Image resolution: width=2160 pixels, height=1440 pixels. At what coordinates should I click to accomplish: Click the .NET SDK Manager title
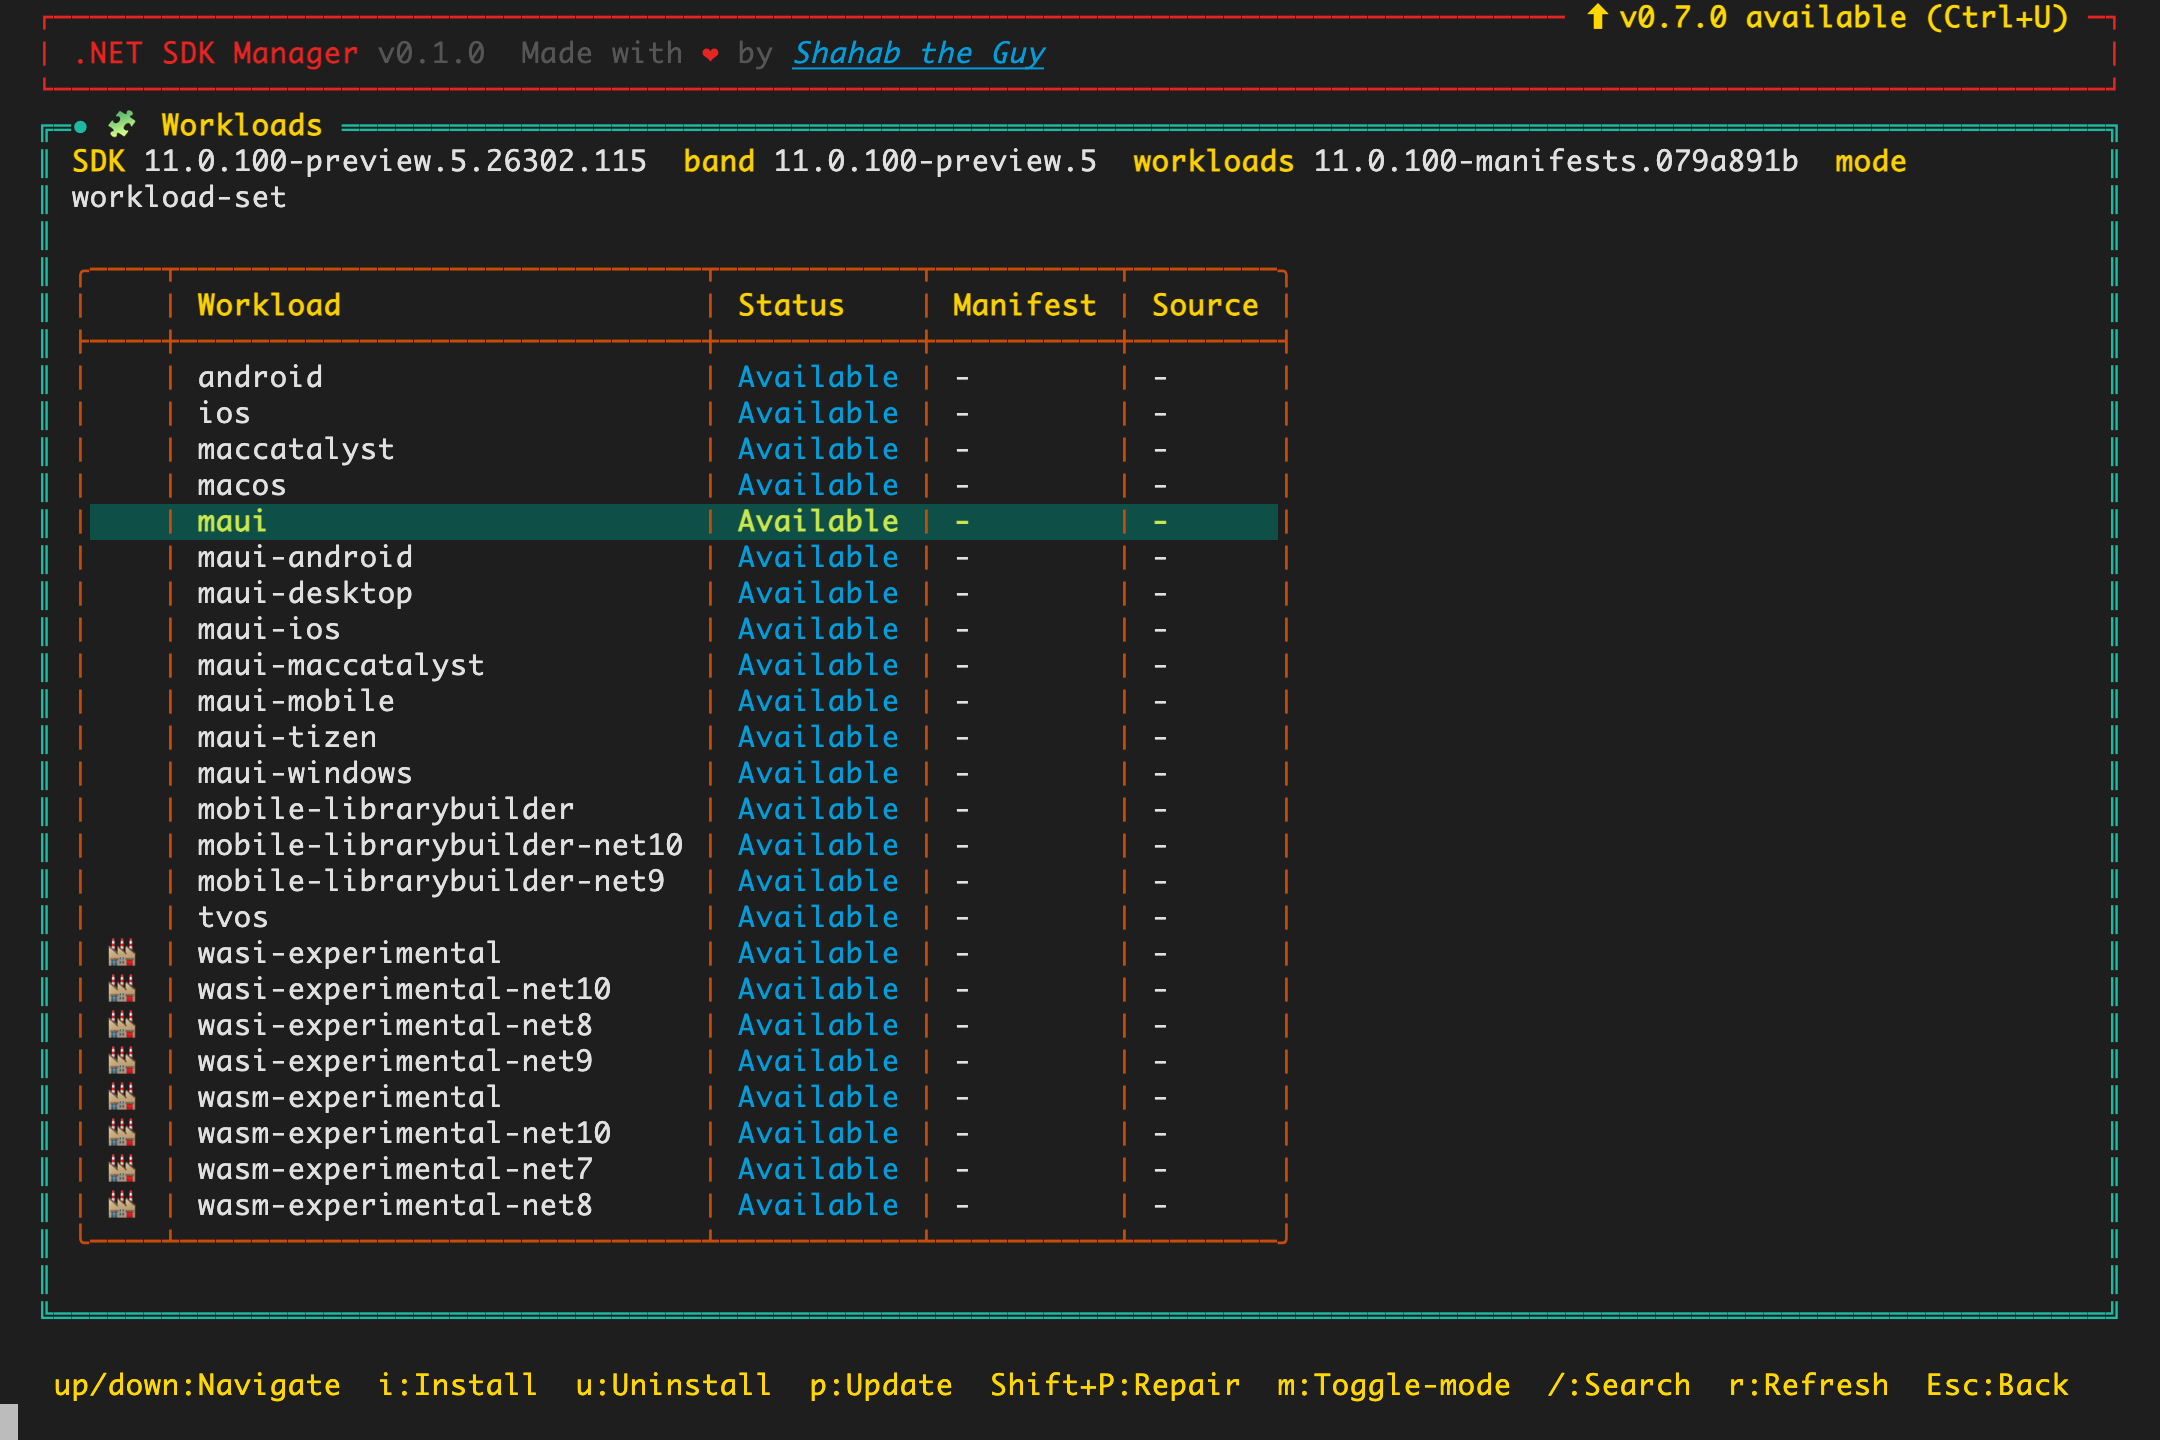click(x=215, y=53)
